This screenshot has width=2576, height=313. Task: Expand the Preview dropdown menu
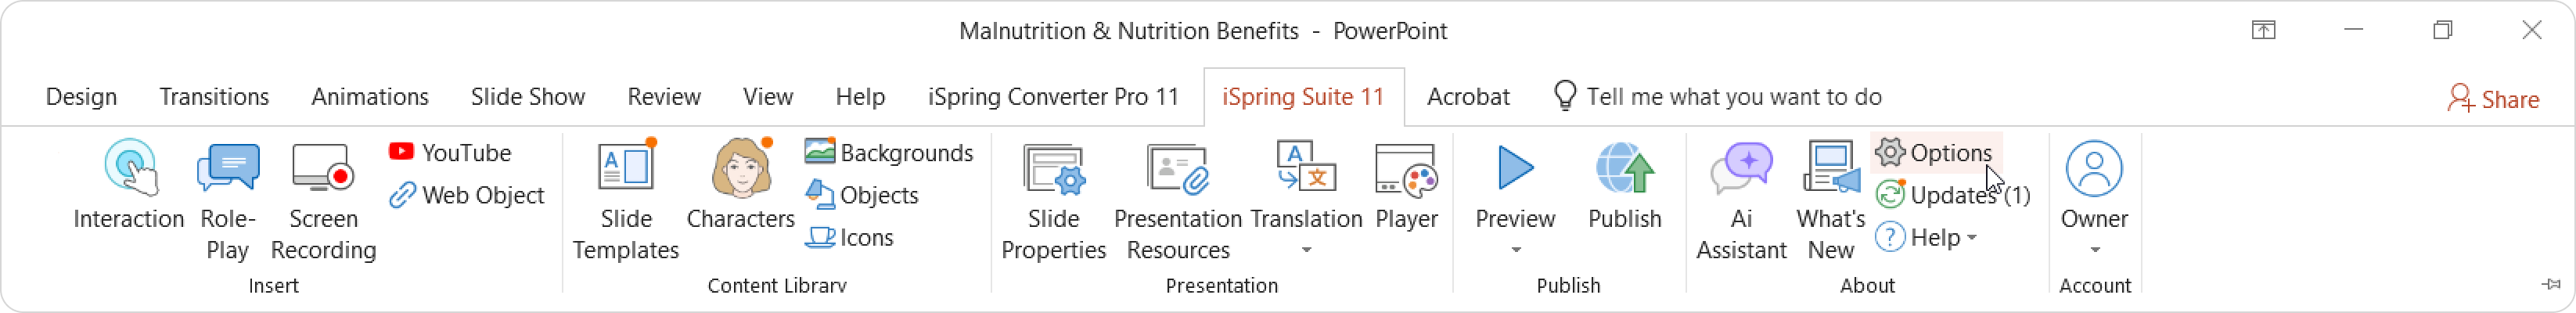click(x=1515, y=250)
